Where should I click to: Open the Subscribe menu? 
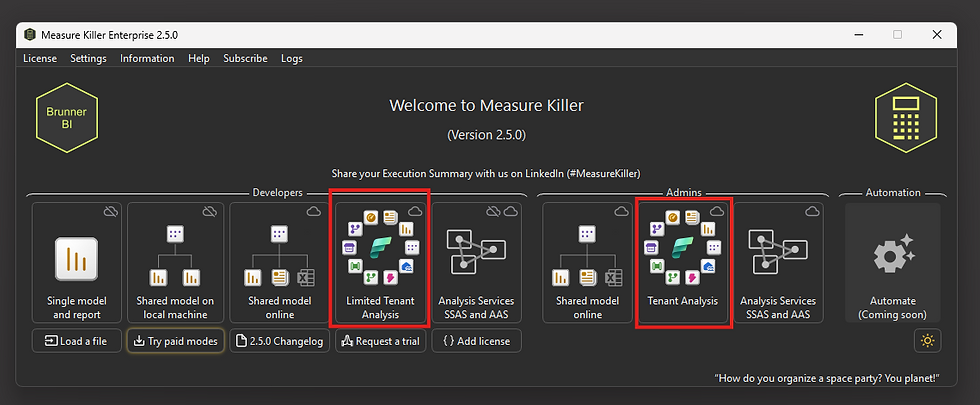[x=245, y=58]
